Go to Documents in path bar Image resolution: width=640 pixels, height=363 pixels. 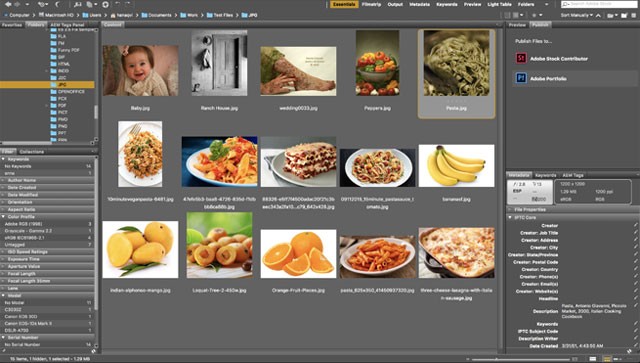pos(156,15)
